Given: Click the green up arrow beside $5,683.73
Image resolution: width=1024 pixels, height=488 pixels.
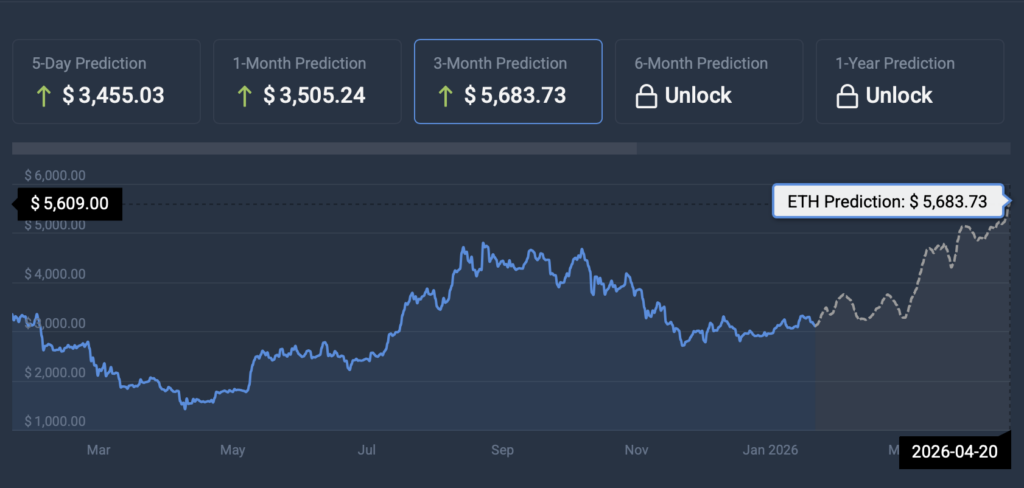Looking at the screenshot, I should point(445,96).
